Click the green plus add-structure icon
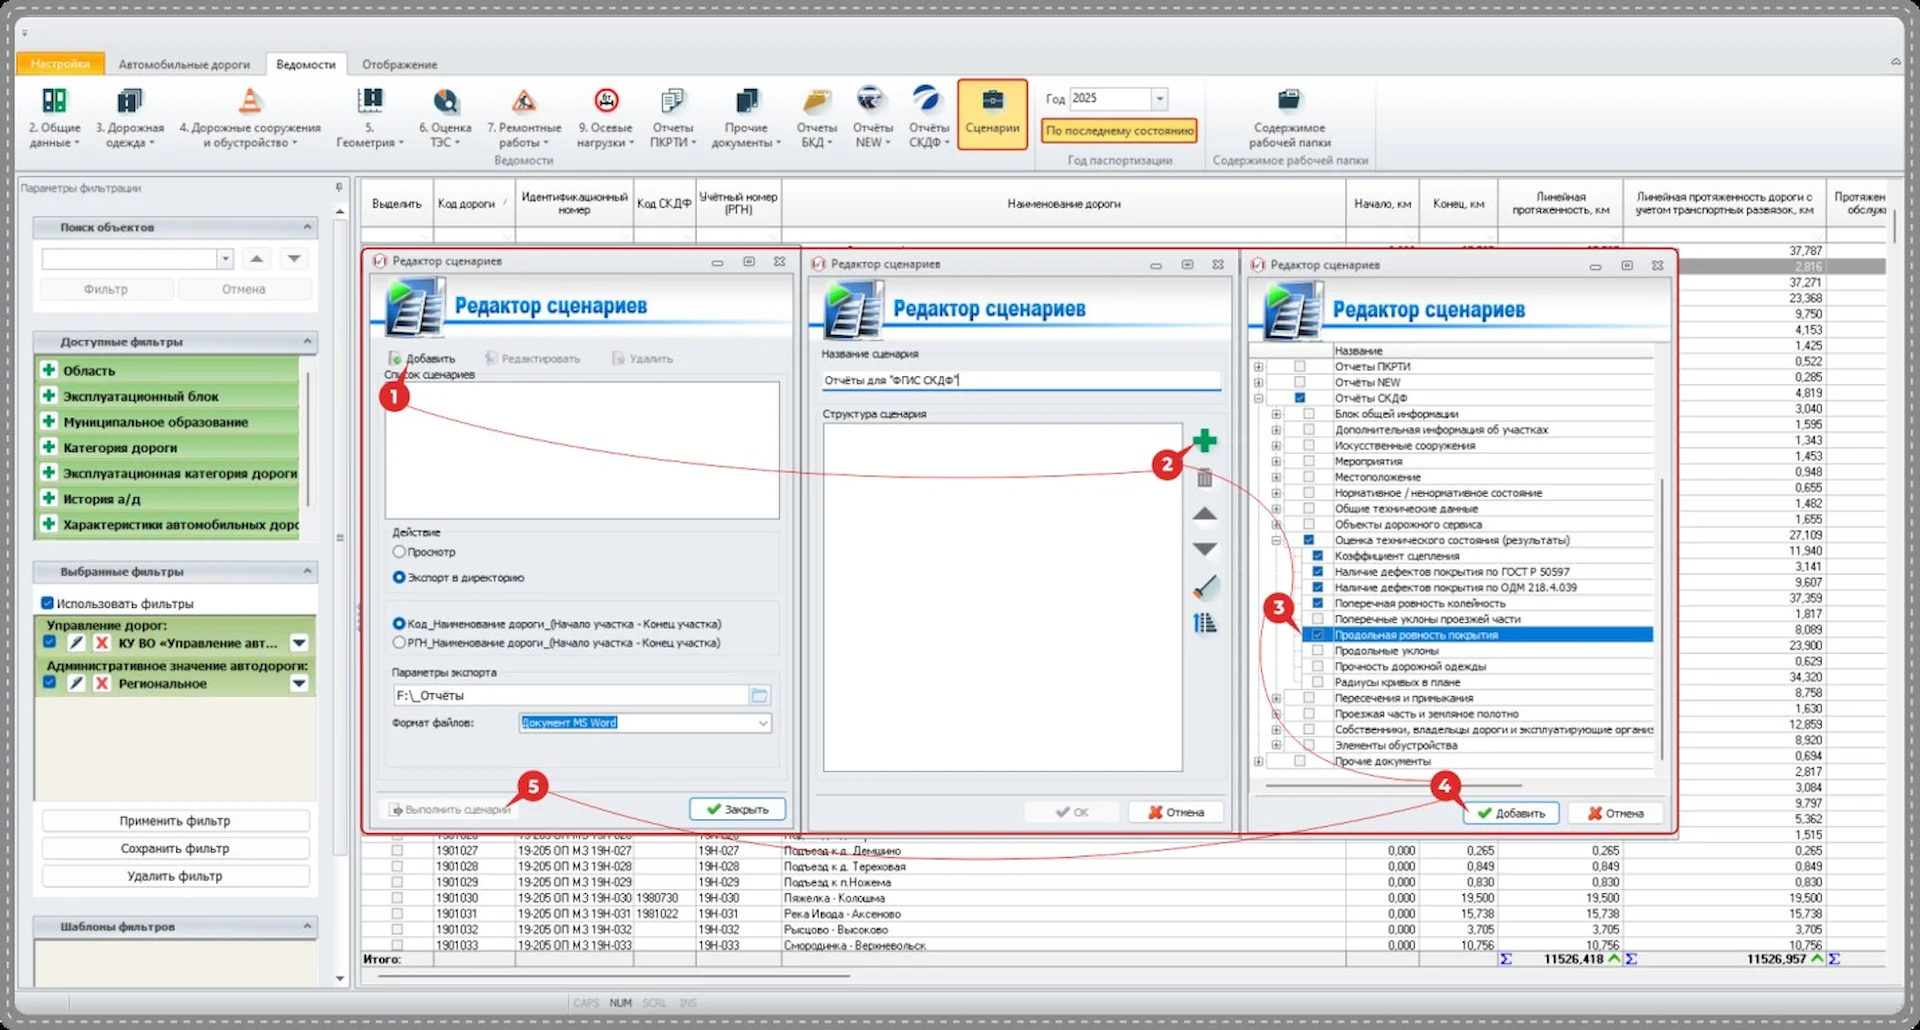1920x1030 pixels. (x=1205, y=441)
